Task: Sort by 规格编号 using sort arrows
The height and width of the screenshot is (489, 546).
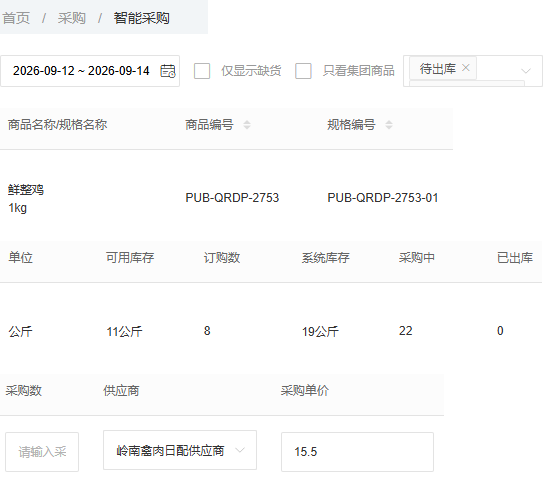Action: [389, 125]
